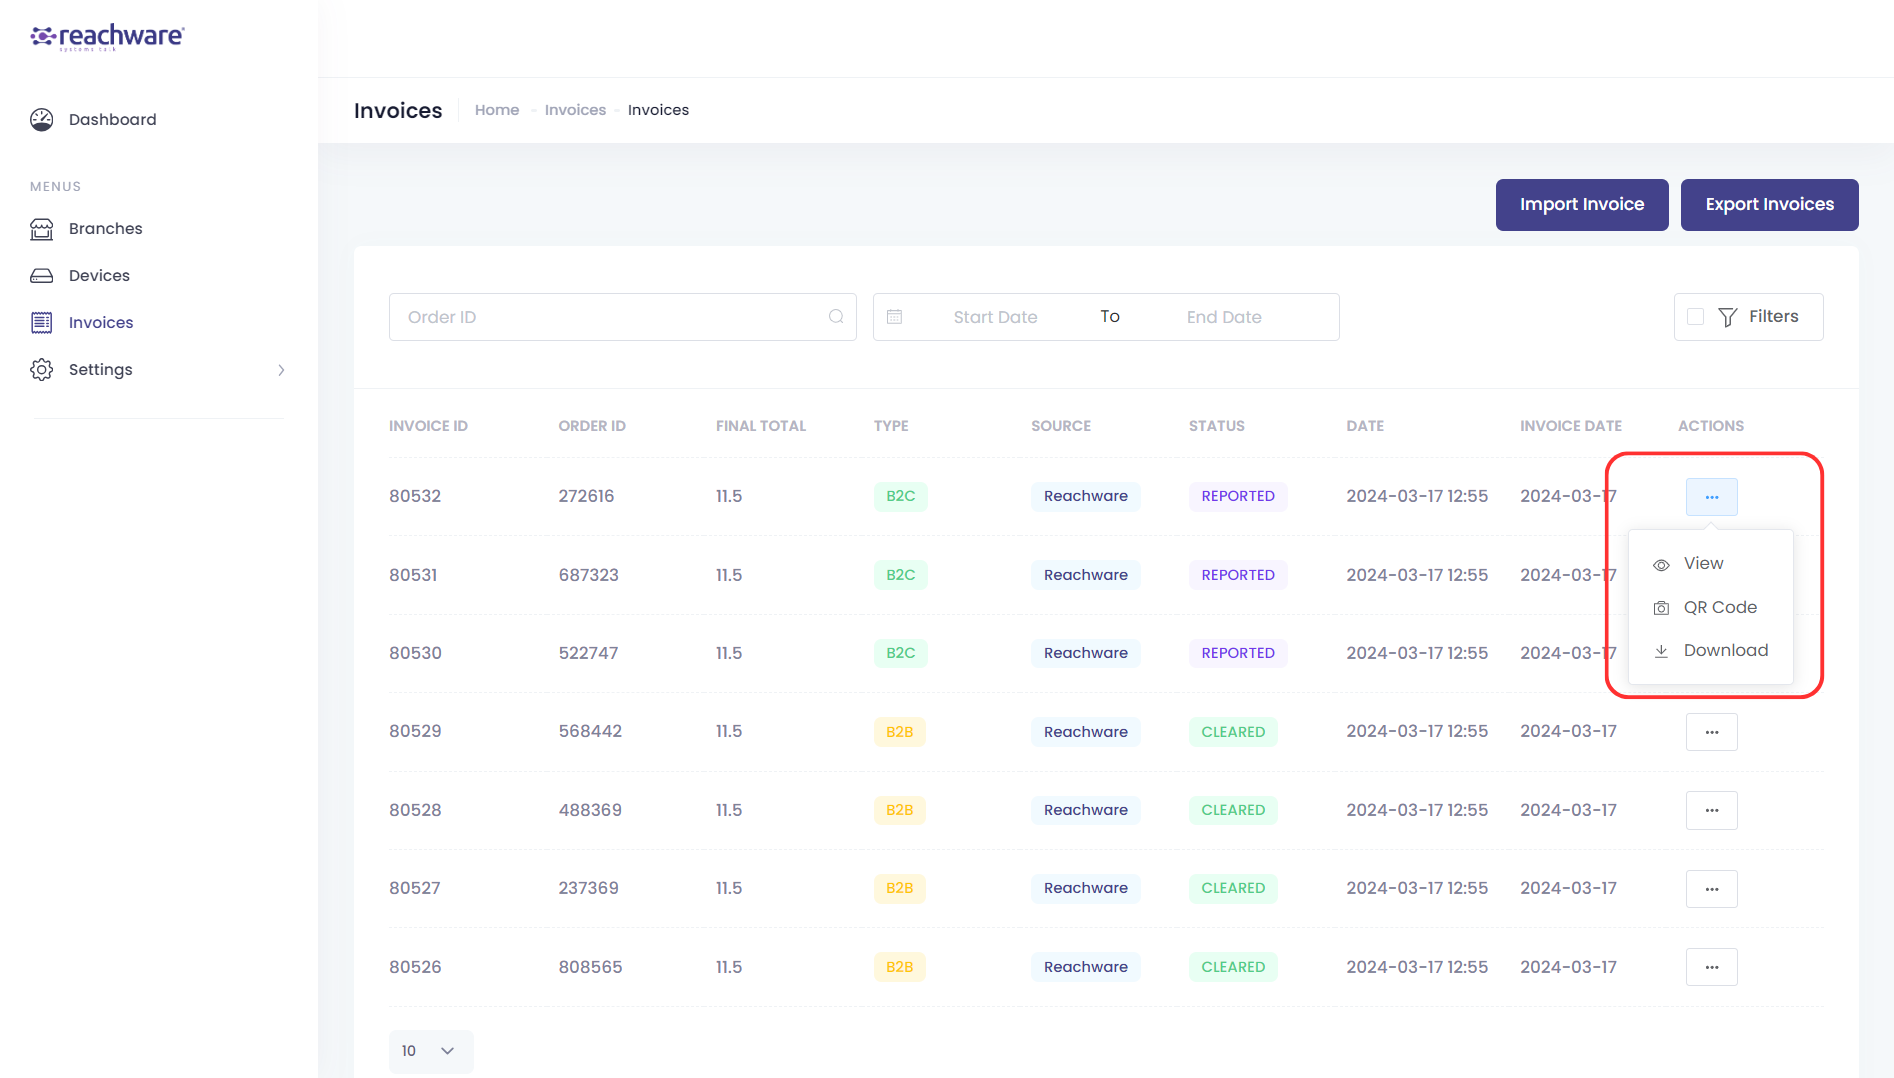
Task: Open actions menu for invoice 80526
Action: (x=1712, y=967)
